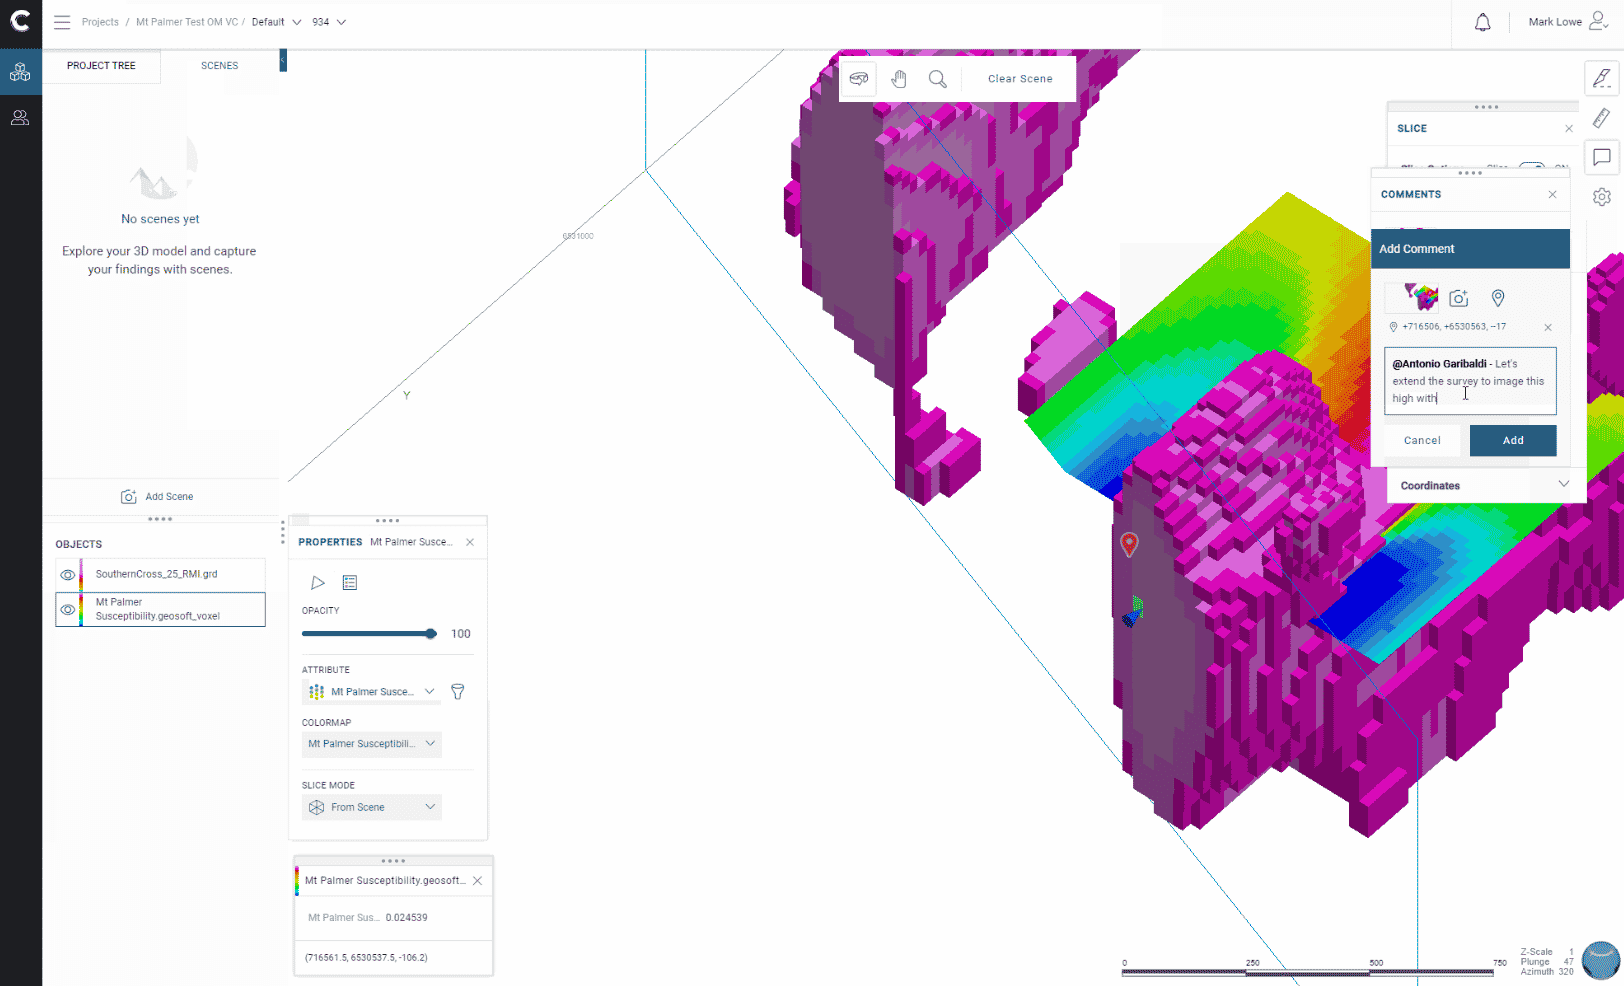Click the red comment pin marker in scene
1624x986 pixels.
click(1129, 543)
